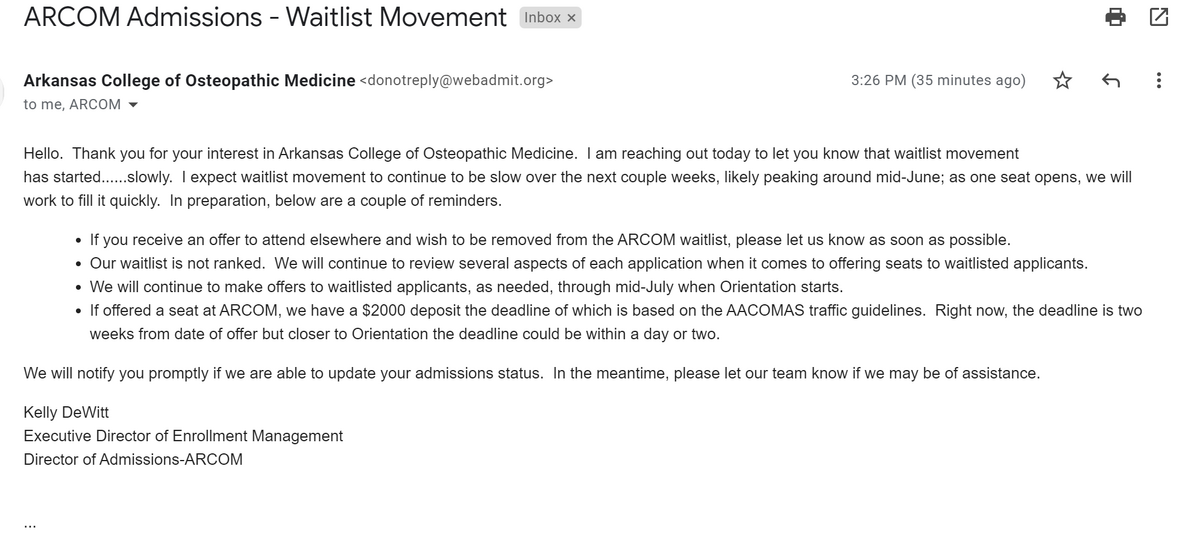This screenshot has width=1200, height=533.
Task: Click sender name Arkansas College of Osteopathic Medicine
Action: [189, 81]
